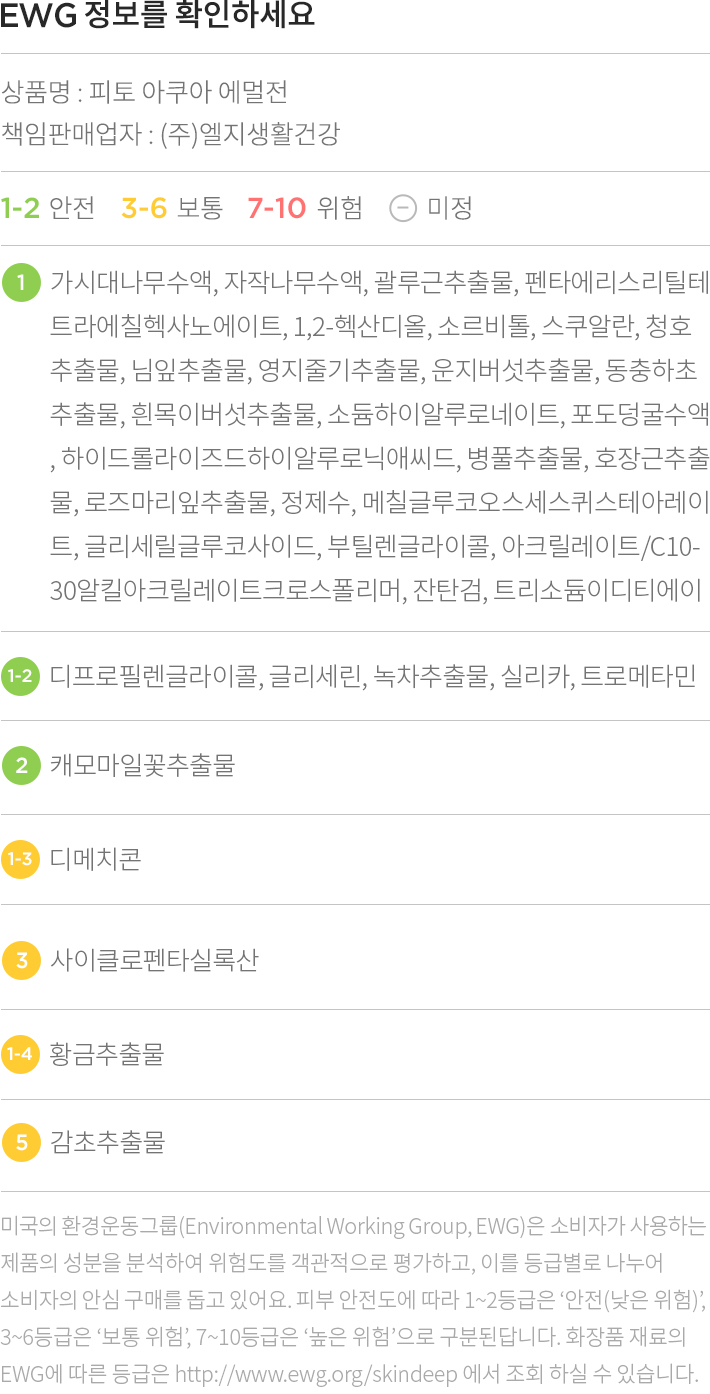Screen dimensions: 710x1394
Task: Click ingredient 감초추출물
Action: click(107, 1142)
